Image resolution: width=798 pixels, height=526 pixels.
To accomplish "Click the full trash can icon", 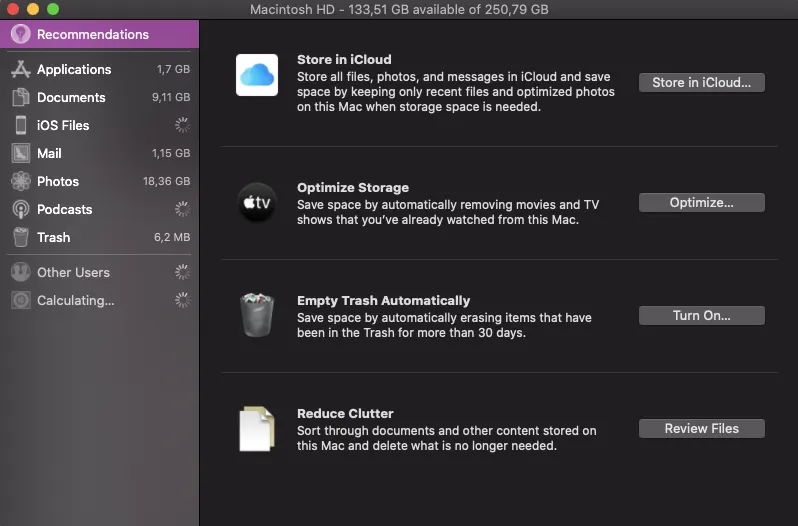I will coord(257,315).
